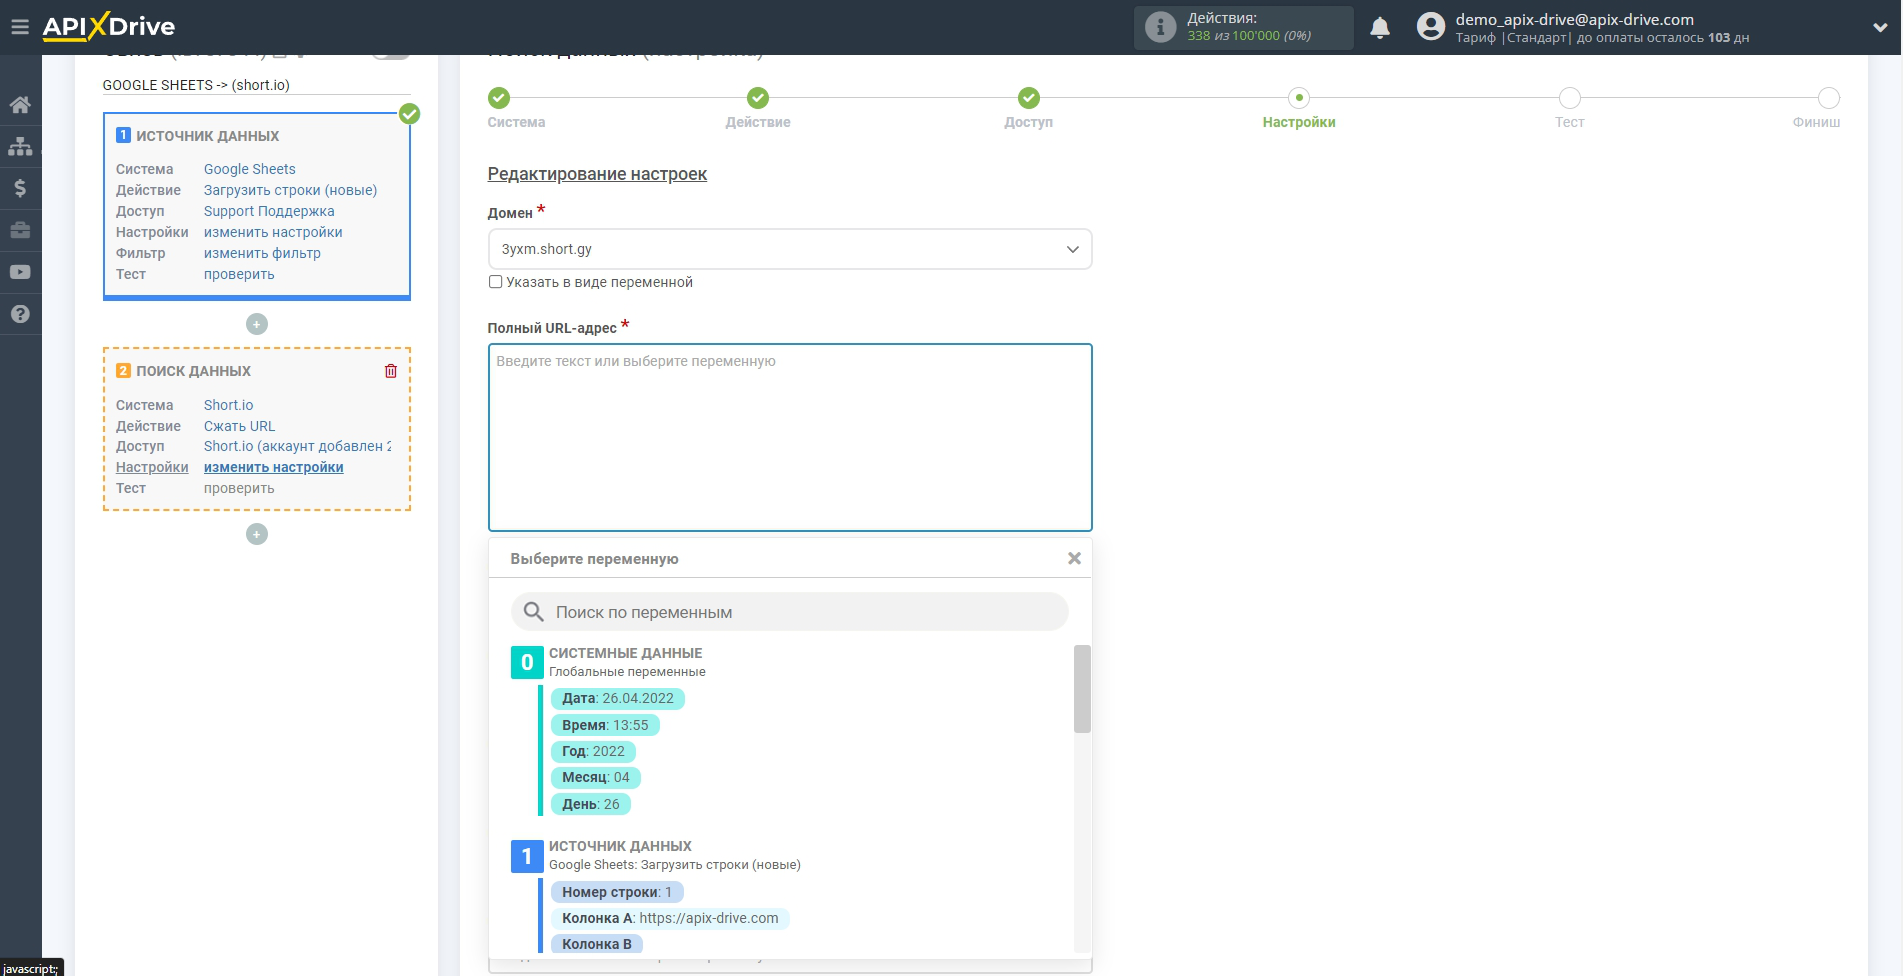
Task: Click the search magnifier icon in variables
Action: 534,612
